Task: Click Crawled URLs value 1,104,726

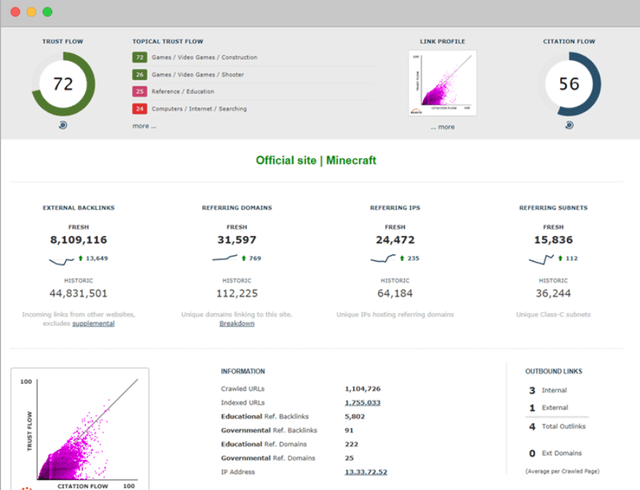Action: pos(363,389)
